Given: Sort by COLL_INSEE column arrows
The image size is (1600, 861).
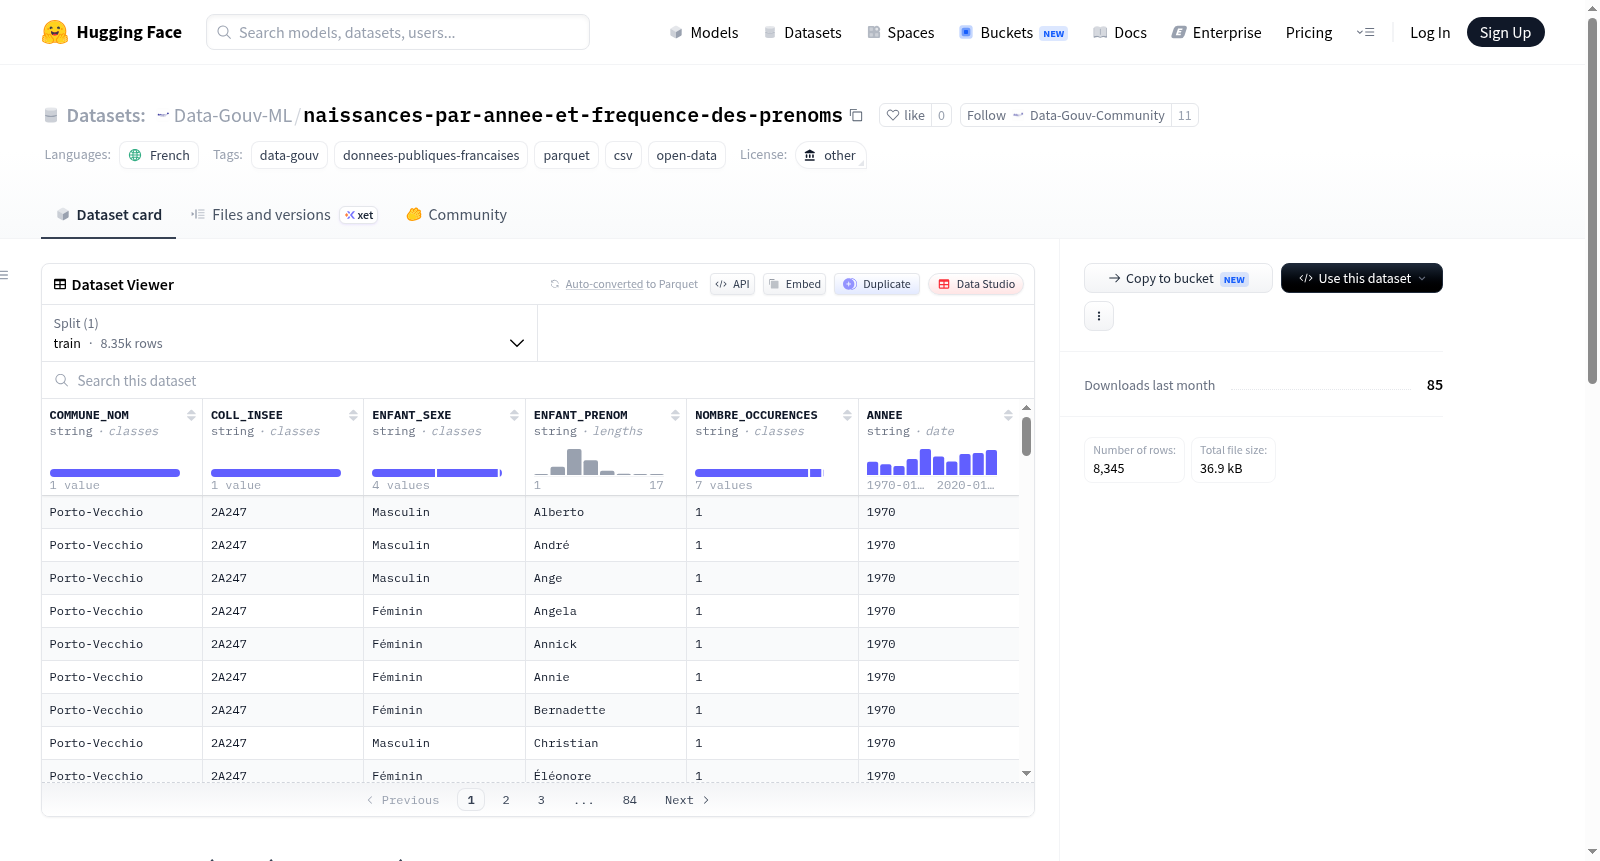Looking at the screenshot, I should point(353,415).
